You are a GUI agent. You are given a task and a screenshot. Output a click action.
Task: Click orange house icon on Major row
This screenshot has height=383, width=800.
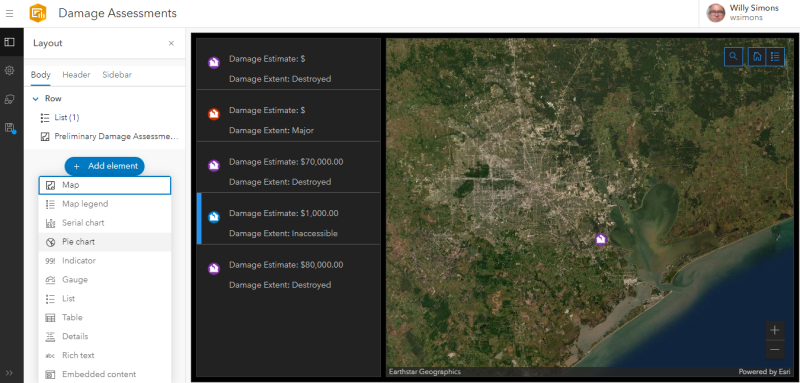[214, 114]
